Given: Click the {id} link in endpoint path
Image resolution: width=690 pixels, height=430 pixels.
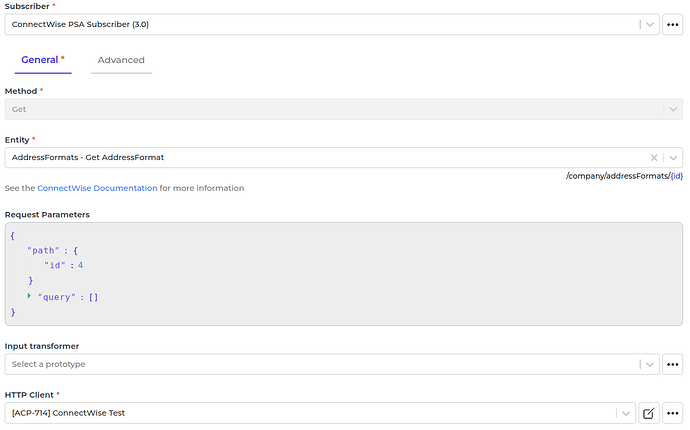Looking at the screenshot, I should point(675,176).
